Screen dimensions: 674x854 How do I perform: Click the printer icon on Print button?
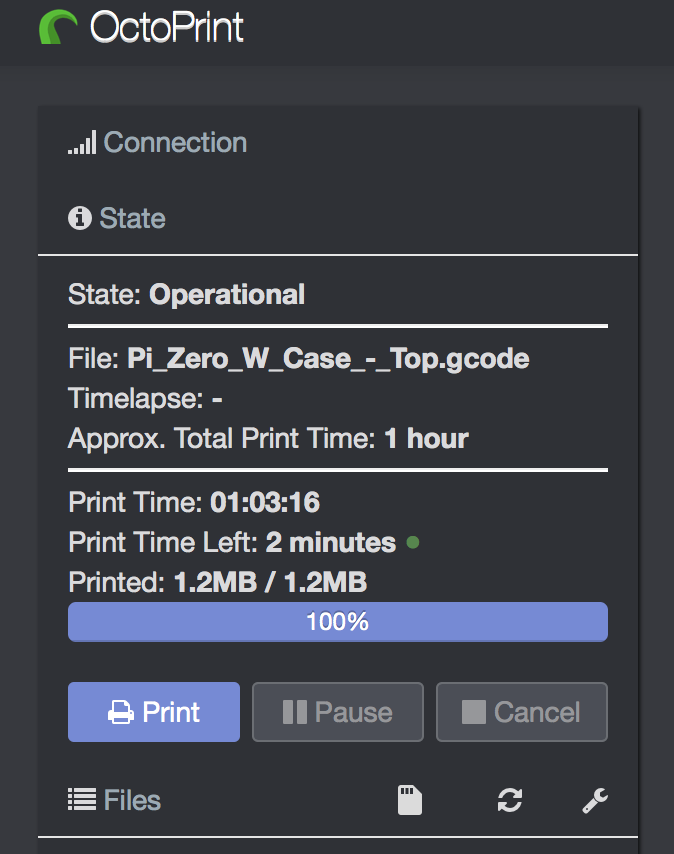coord(121,712)
